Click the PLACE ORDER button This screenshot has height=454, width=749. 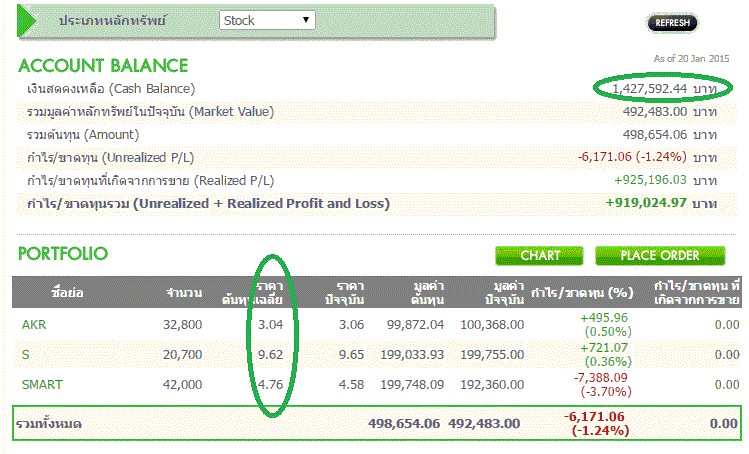(x=660, y=256)
